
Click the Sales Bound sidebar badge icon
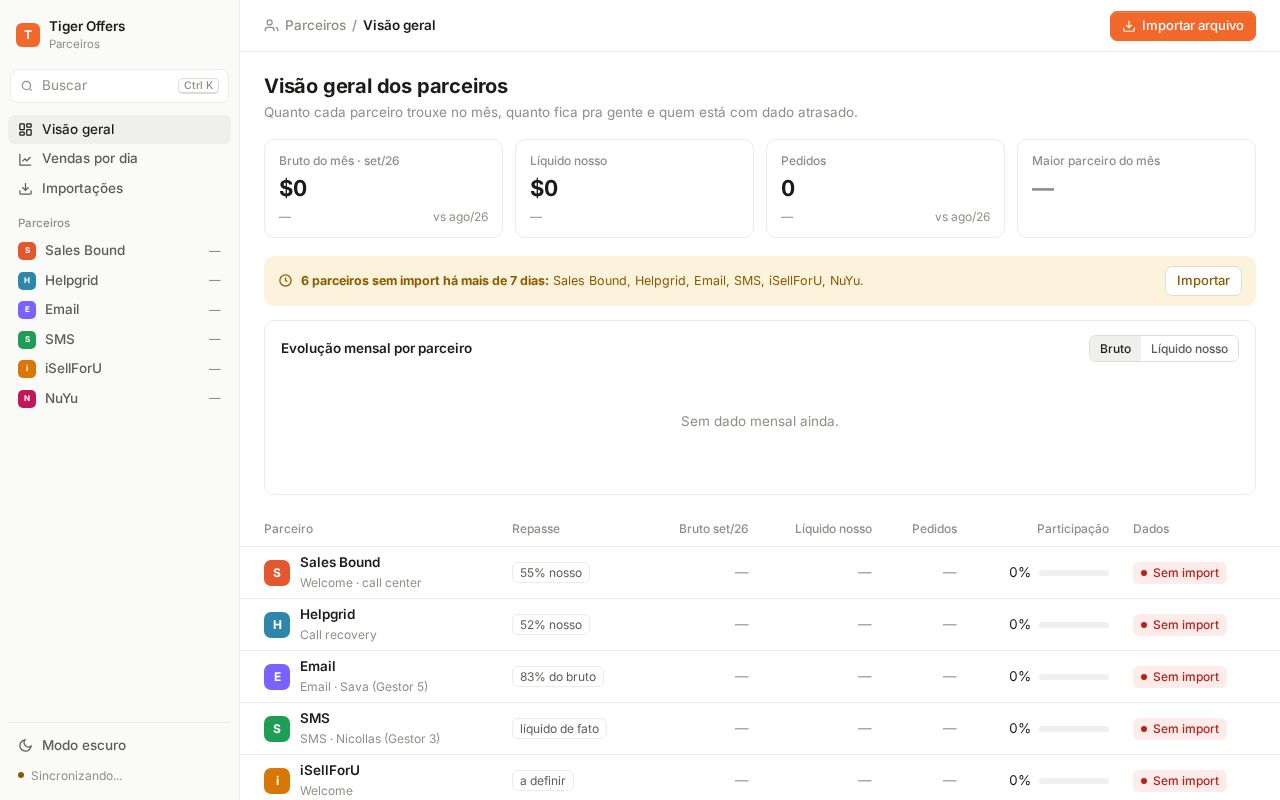click(27, 251)
